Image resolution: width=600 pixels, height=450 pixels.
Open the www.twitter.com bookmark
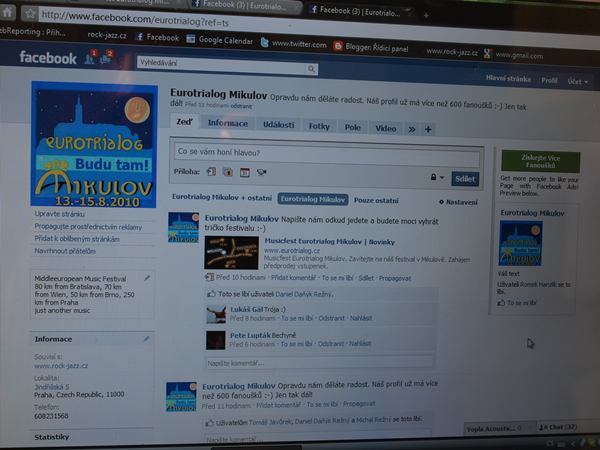(x=293, y=43)
